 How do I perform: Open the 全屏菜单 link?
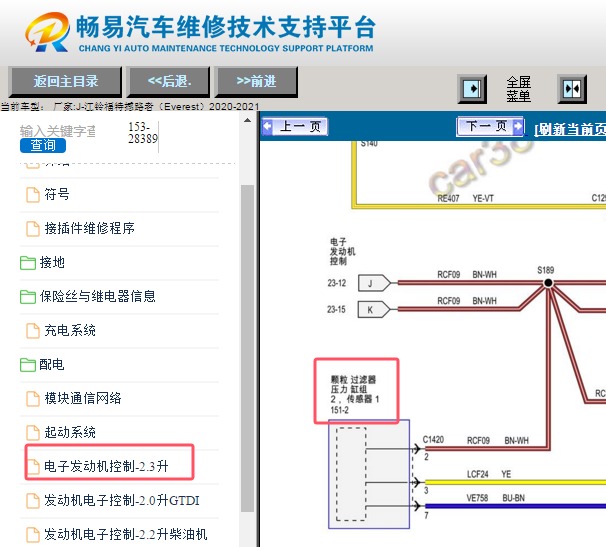518,89
